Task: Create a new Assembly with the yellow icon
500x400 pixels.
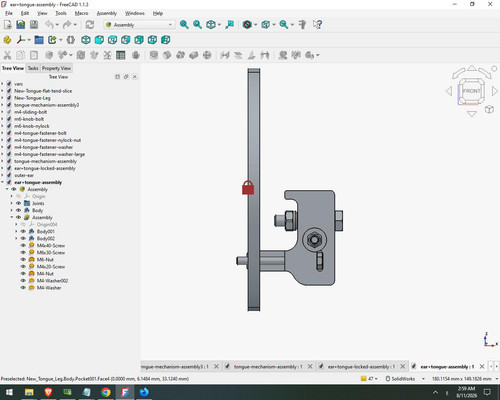Action: 7,40
